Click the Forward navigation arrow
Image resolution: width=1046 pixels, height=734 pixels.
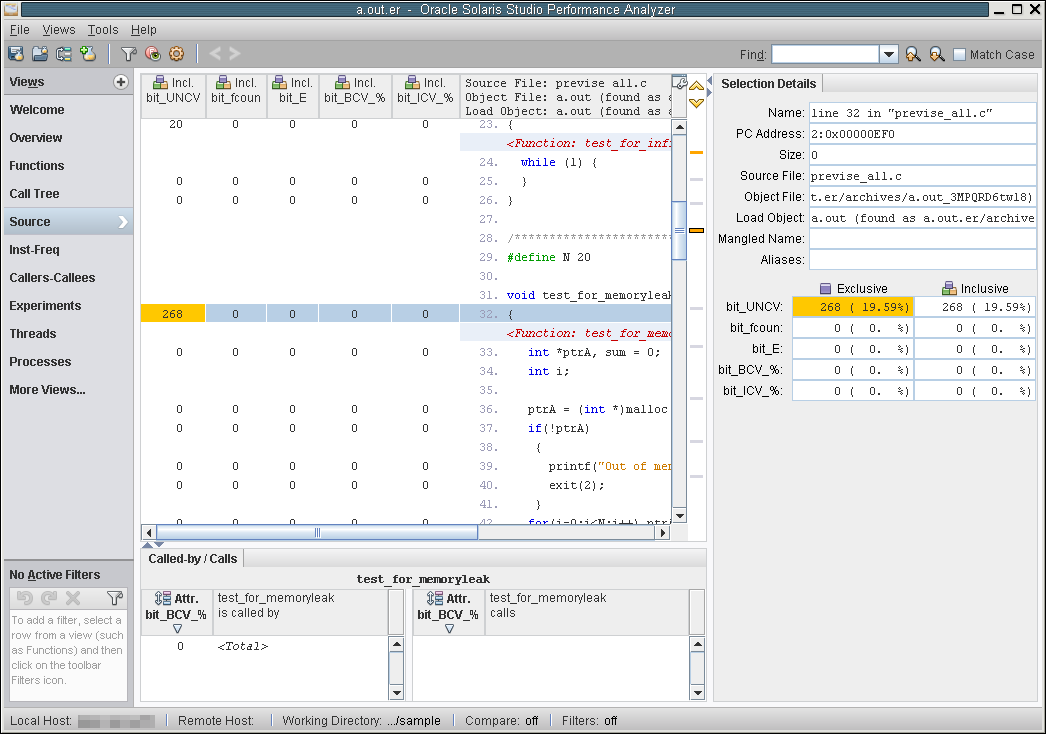point(235,54)
